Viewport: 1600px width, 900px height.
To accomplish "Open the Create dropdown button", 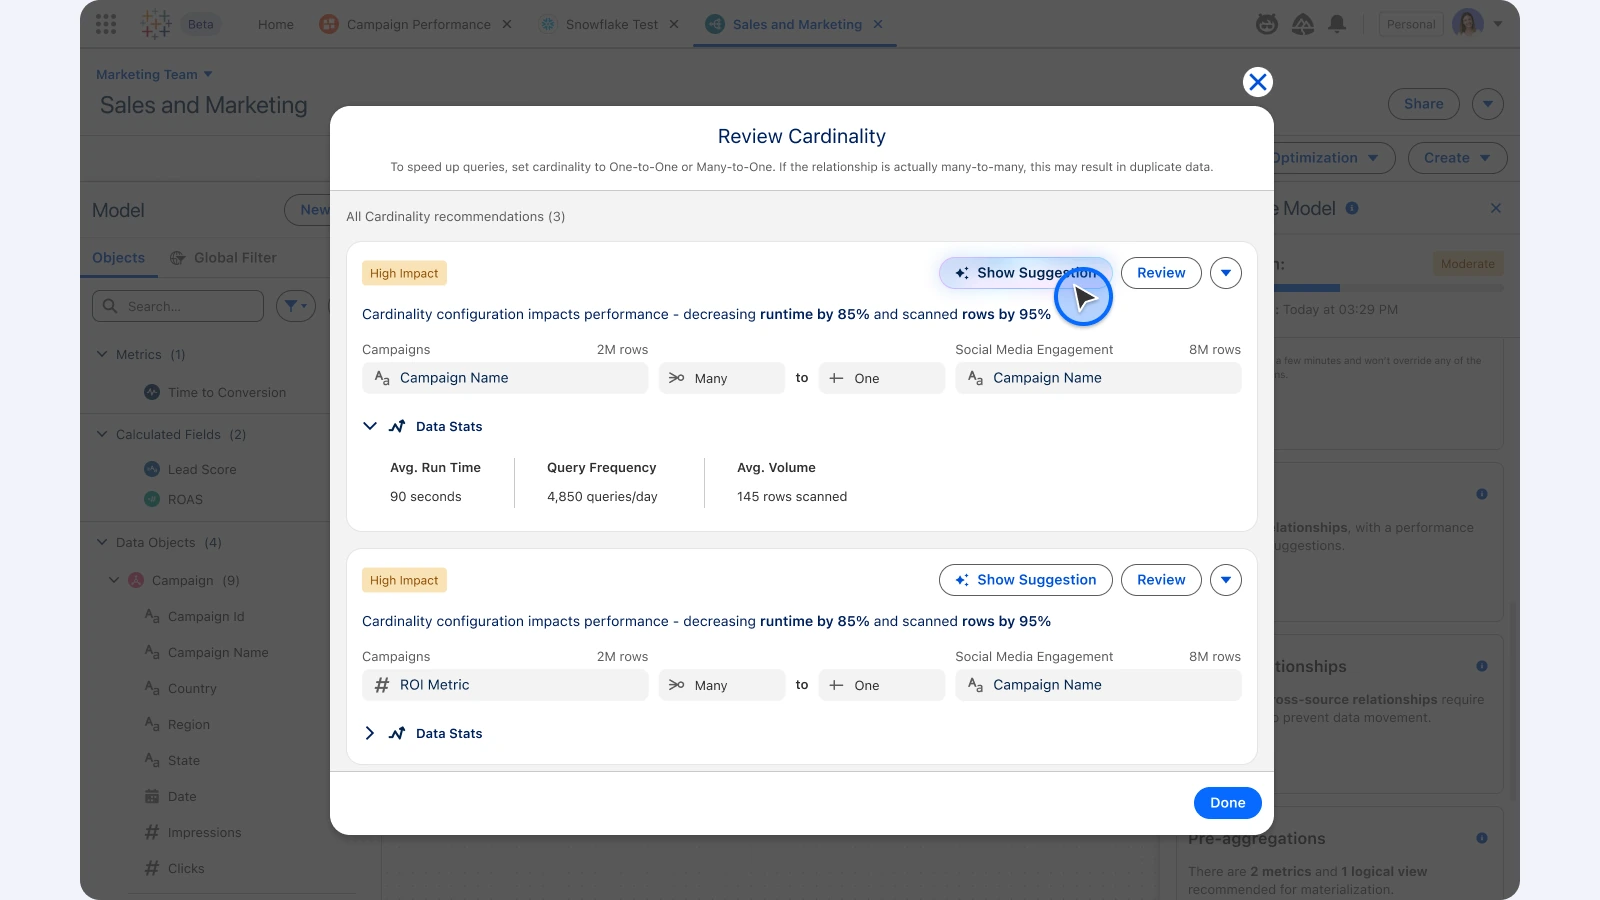I will pos(1457,158).
